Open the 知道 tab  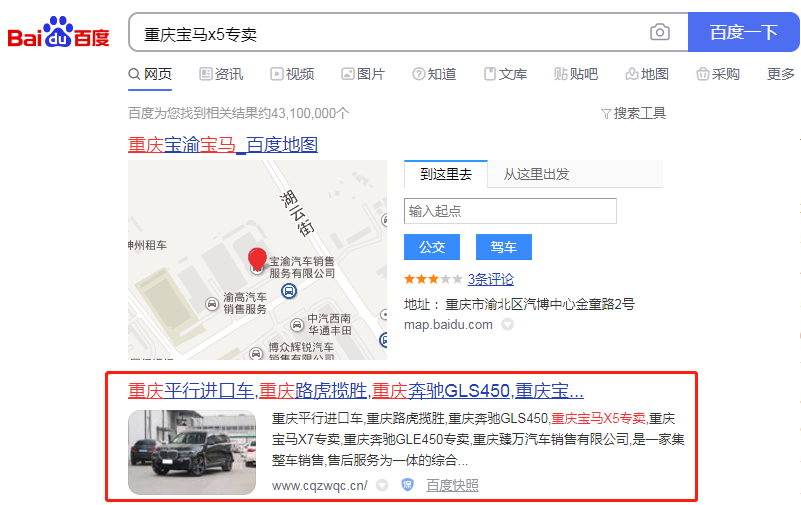tap(434, 74)
